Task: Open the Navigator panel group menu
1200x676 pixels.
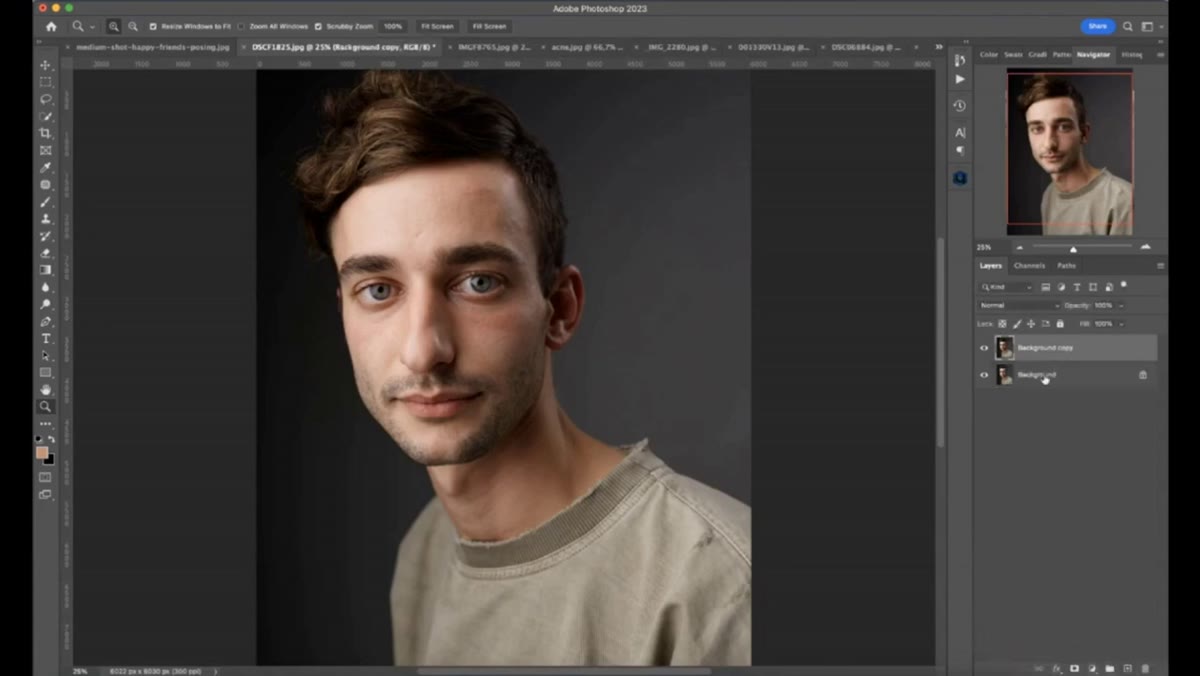Action: 1160,55
